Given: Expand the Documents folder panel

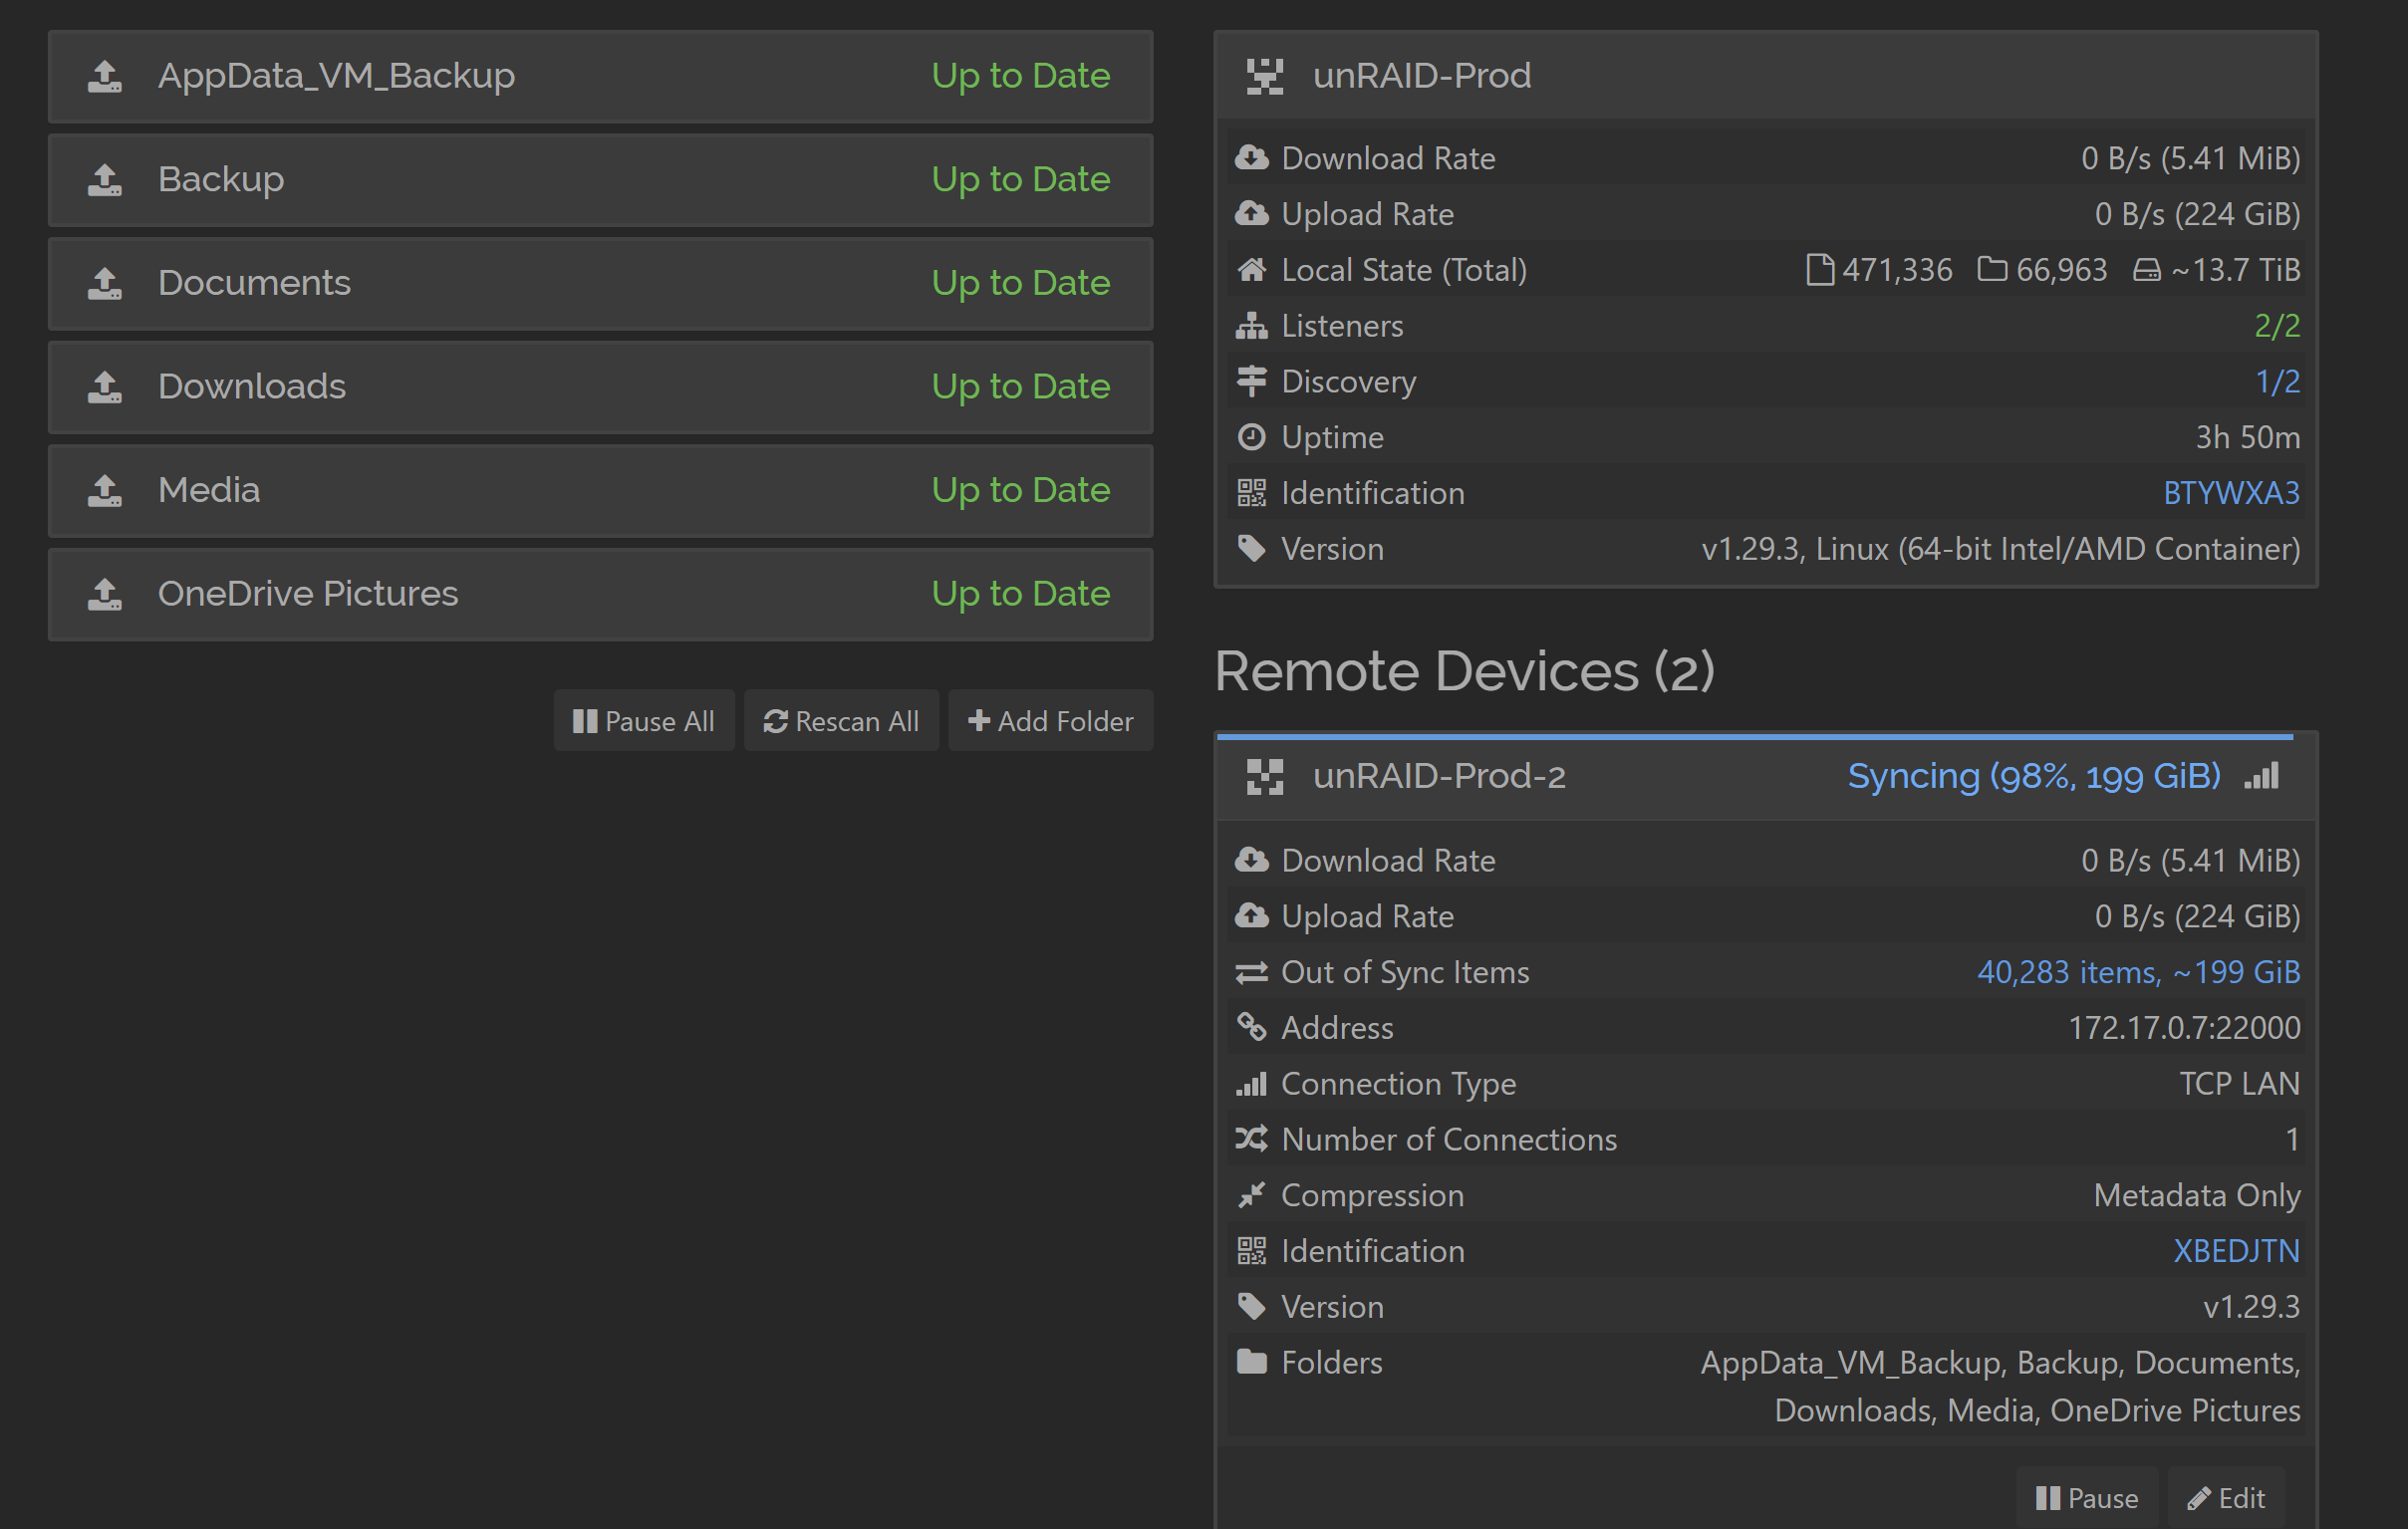Looking at the screenshot, I should (x=600, y=283).
